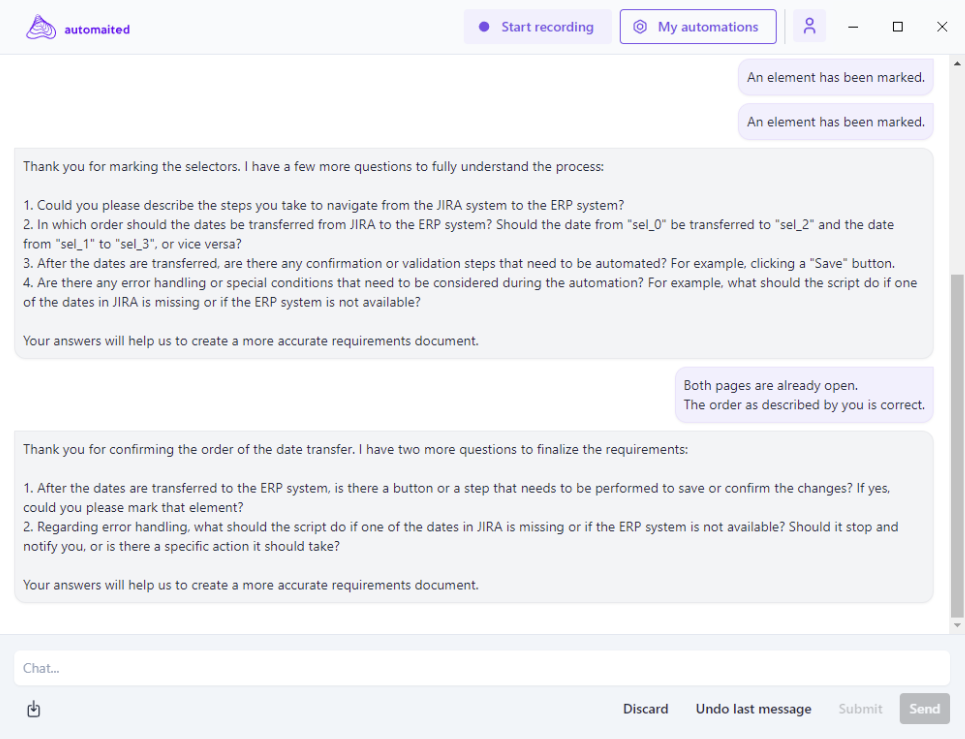Click the automaited brand name text
The height and width of the screenshot is (739, 965).
(x=97, y=29)
